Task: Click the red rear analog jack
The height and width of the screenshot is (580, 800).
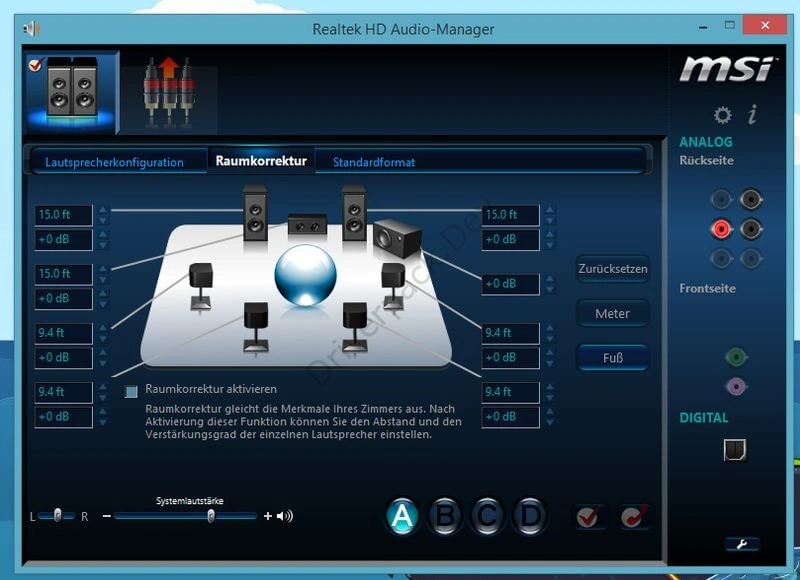Action: (720, 229)
